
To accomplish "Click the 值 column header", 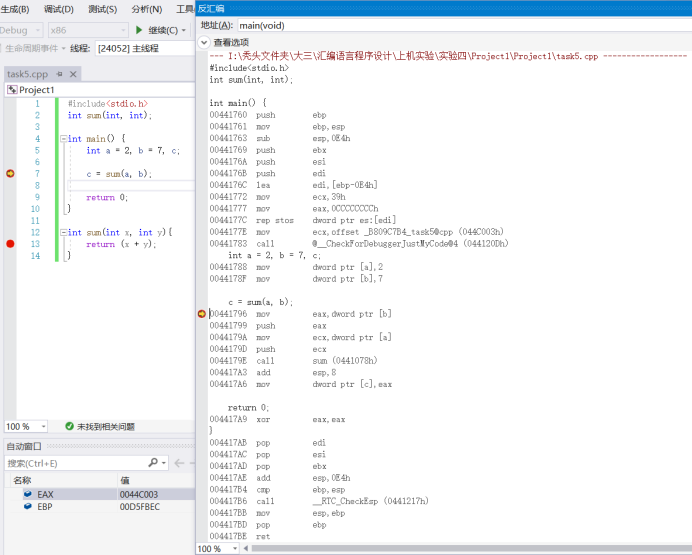I will (x=125, y=480).
